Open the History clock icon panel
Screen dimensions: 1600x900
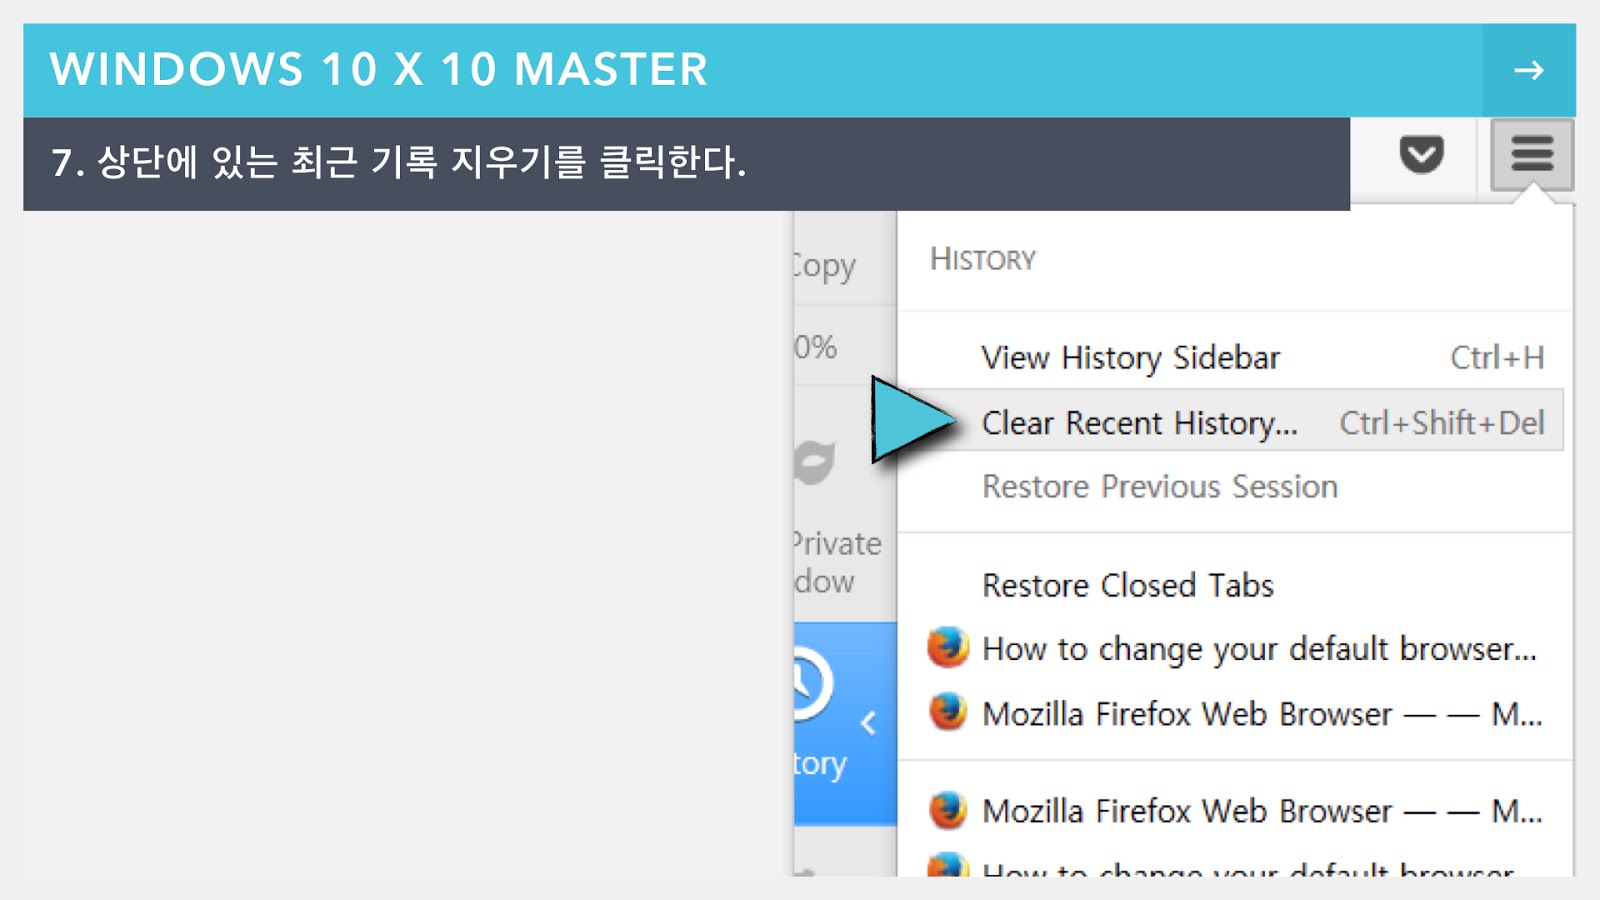click(x=808, y=684)
